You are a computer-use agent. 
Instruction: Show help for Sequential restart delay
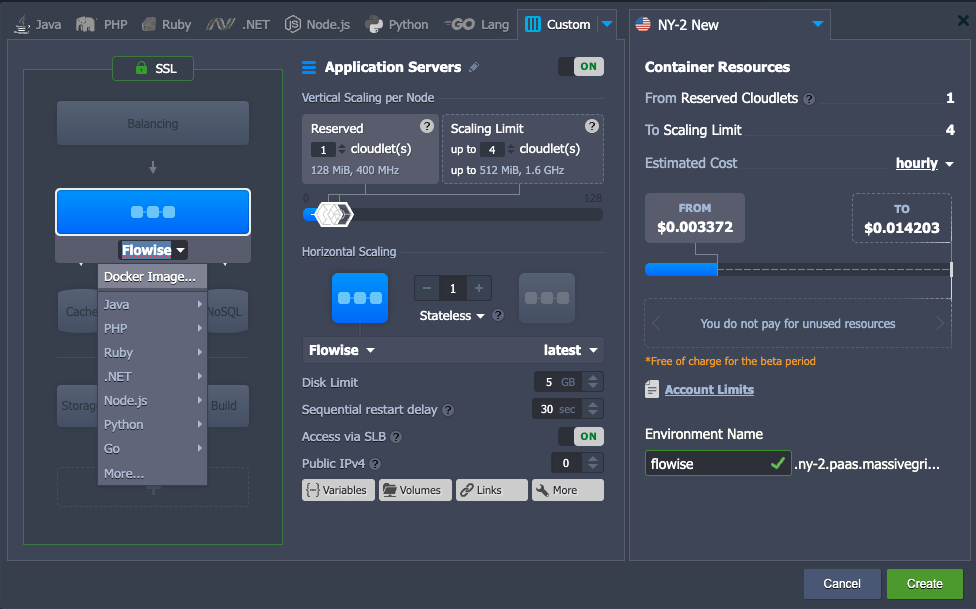(448, 410)
